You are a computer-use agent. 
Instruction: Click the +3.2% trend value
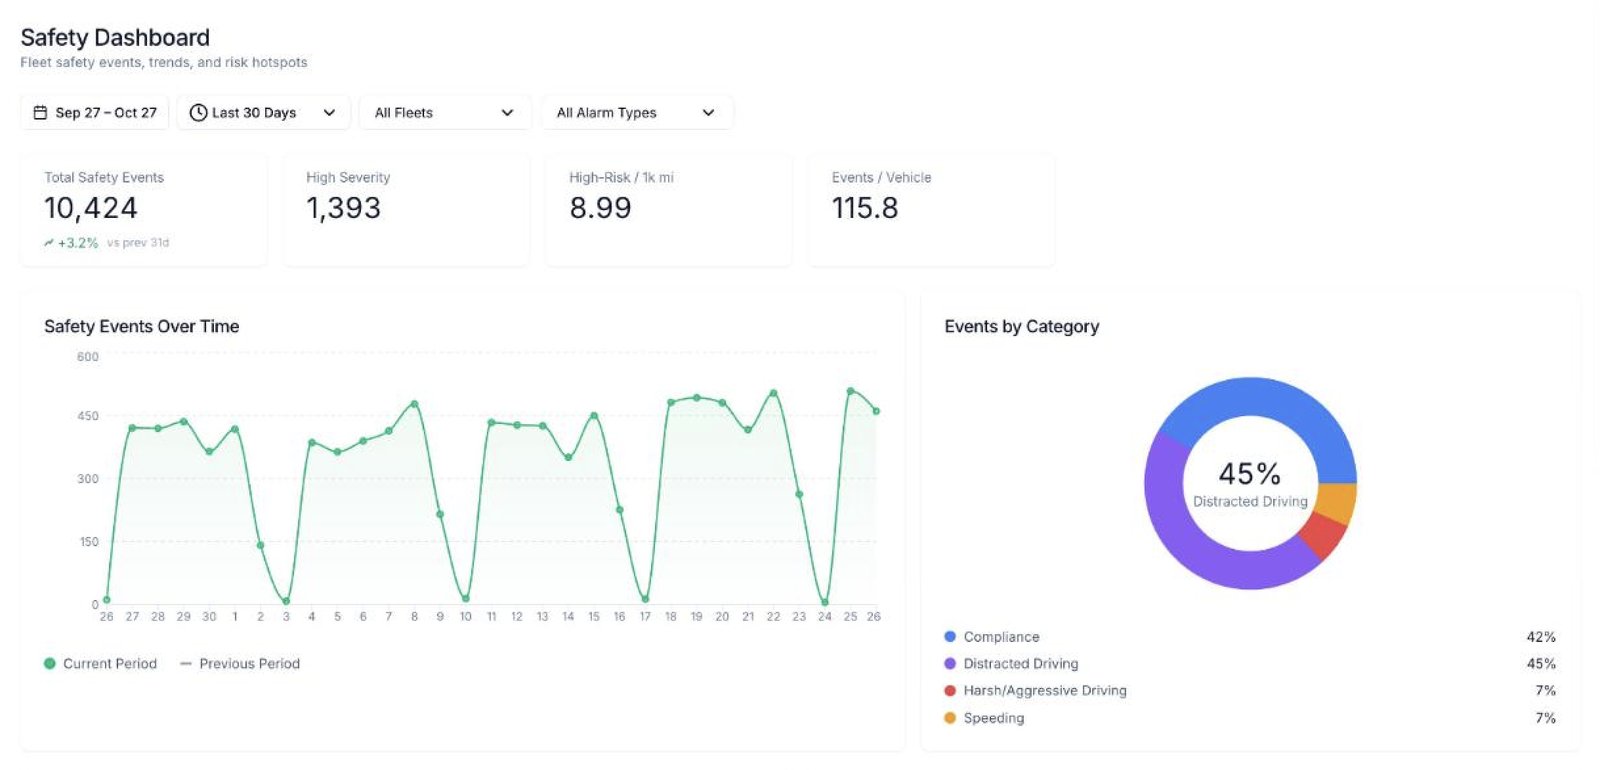coord(78,243)
